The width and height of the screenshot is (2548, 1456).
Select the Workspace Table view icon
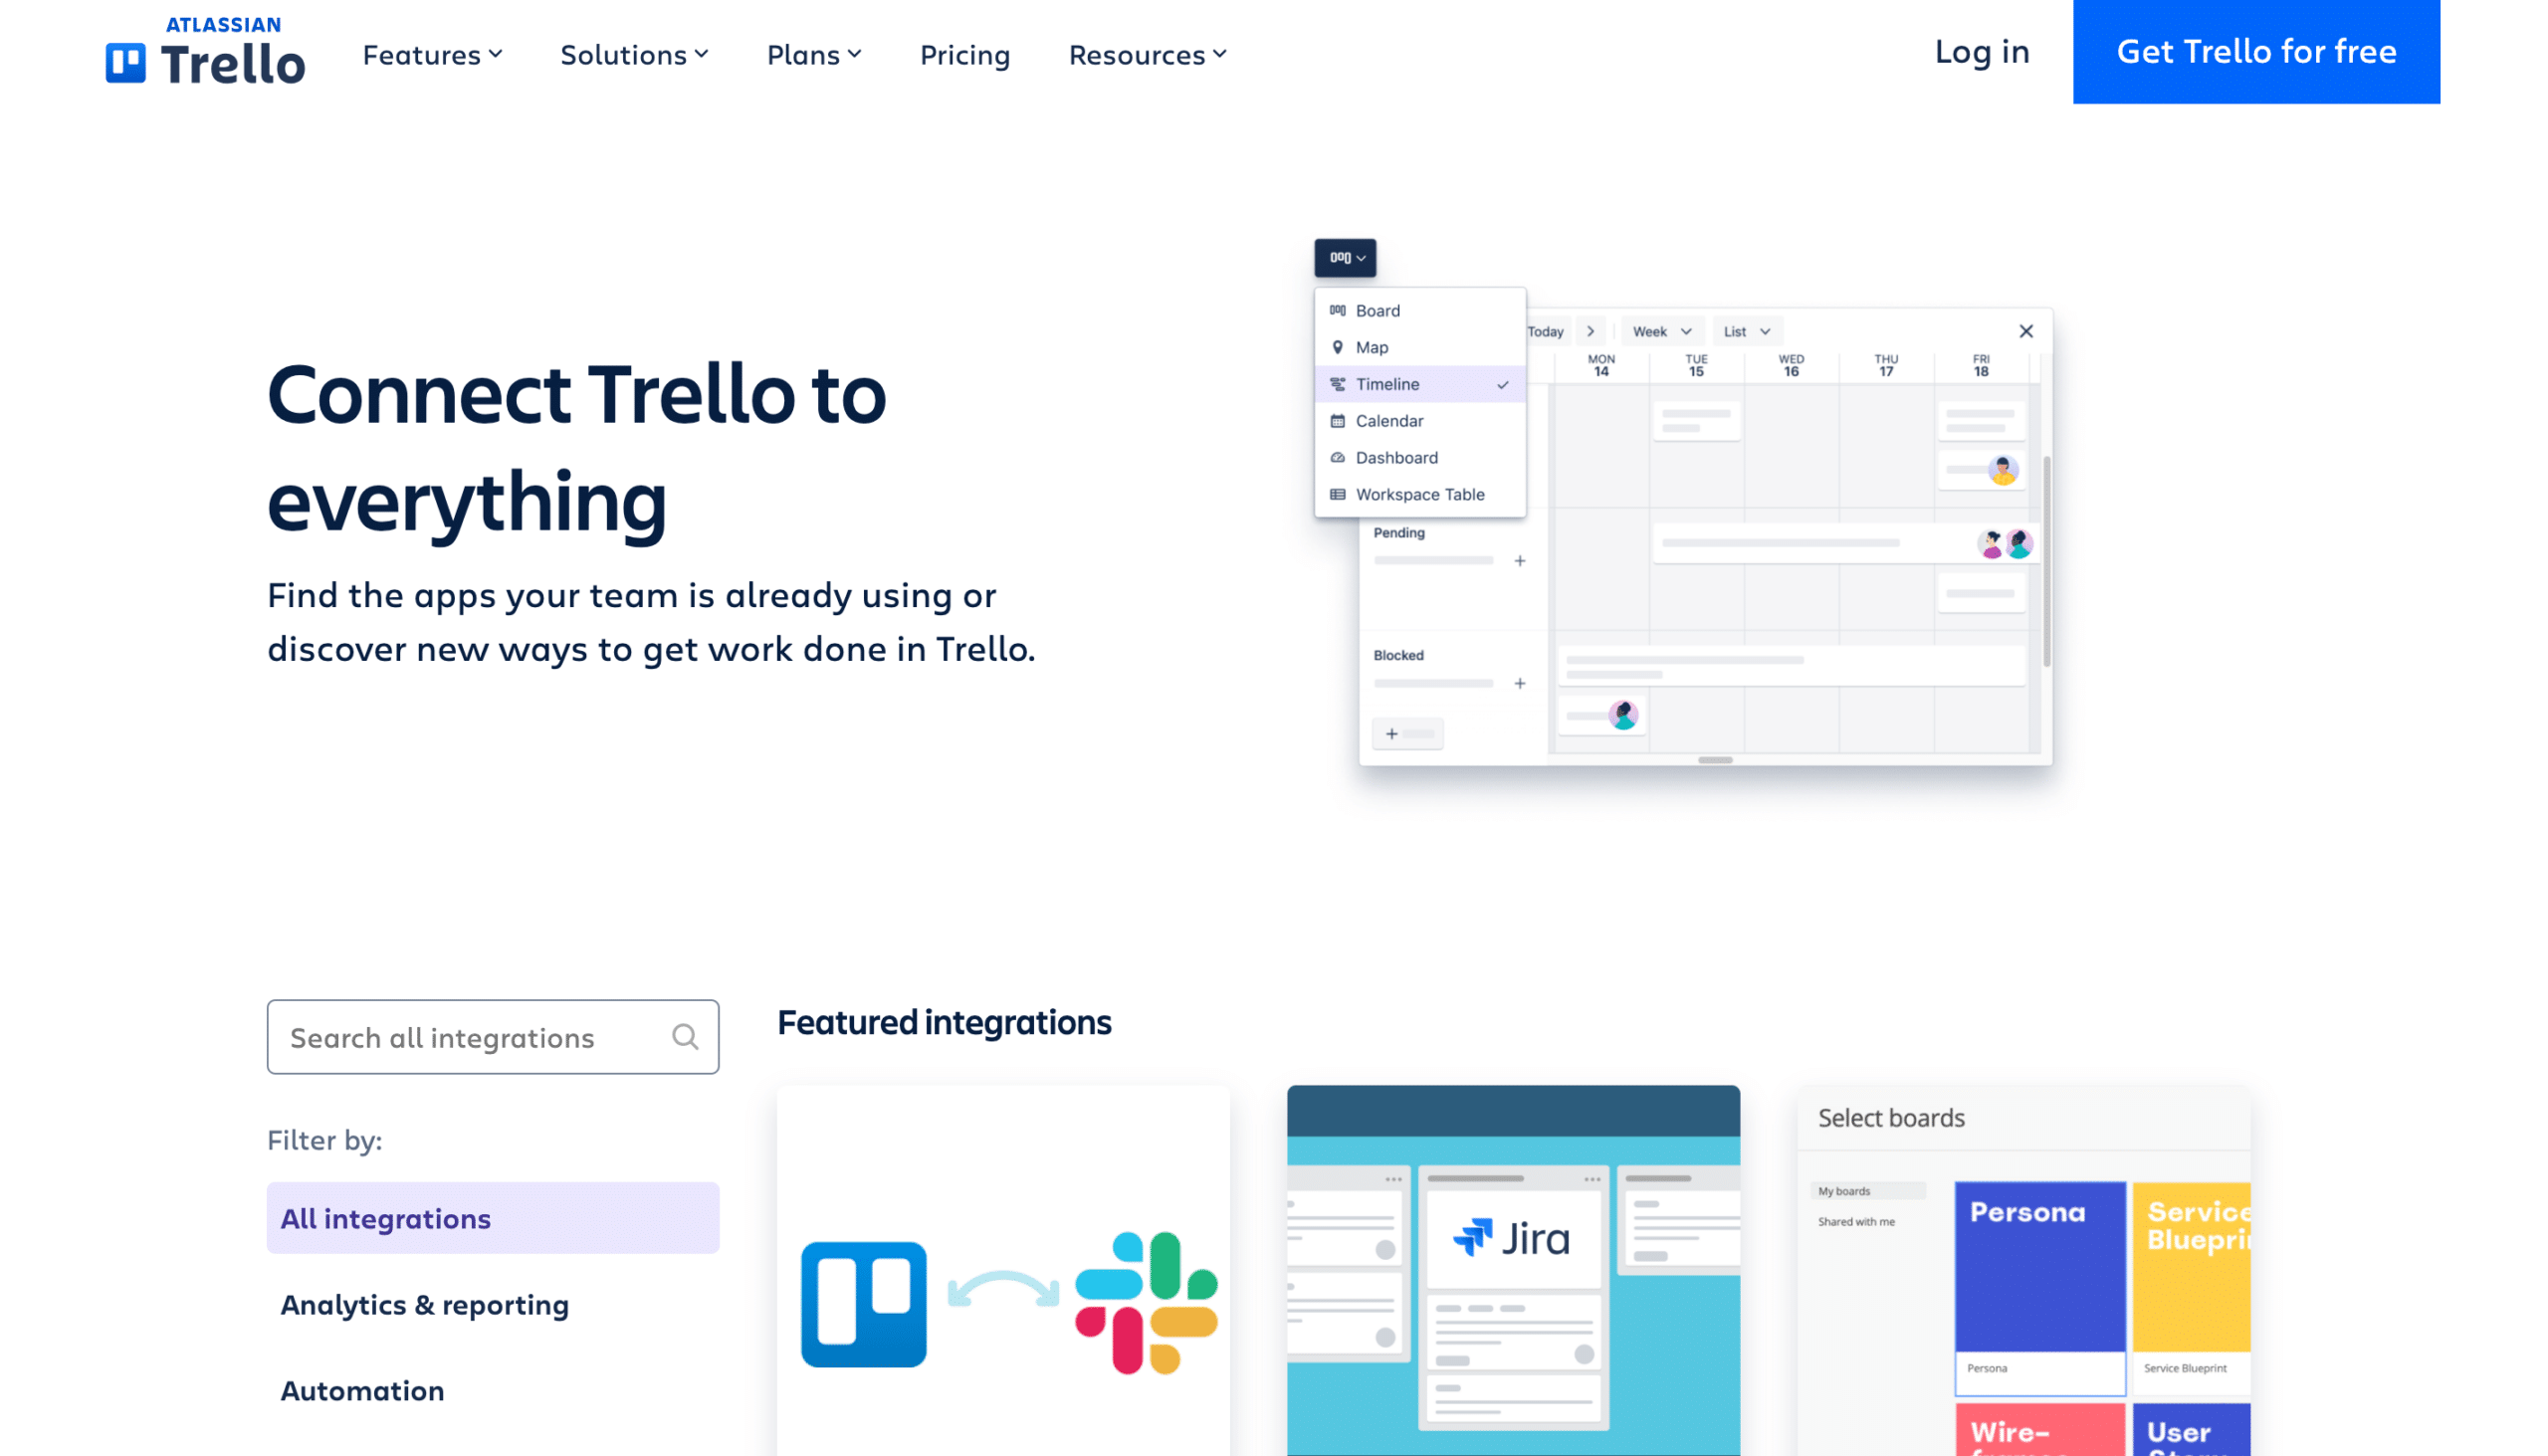click(1337, 494)
